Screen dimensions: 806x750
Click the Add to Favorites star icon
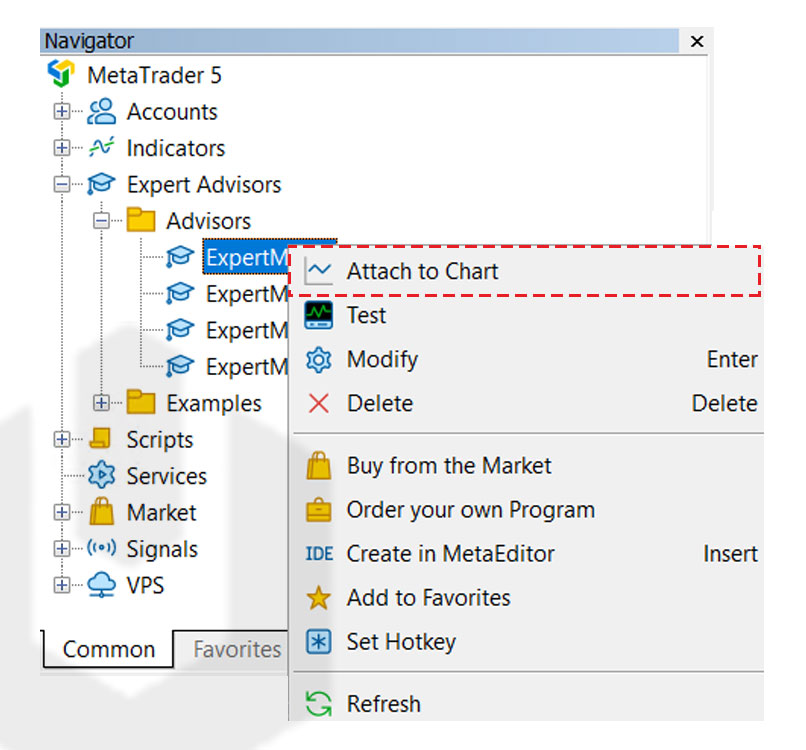tap(319, 598)
